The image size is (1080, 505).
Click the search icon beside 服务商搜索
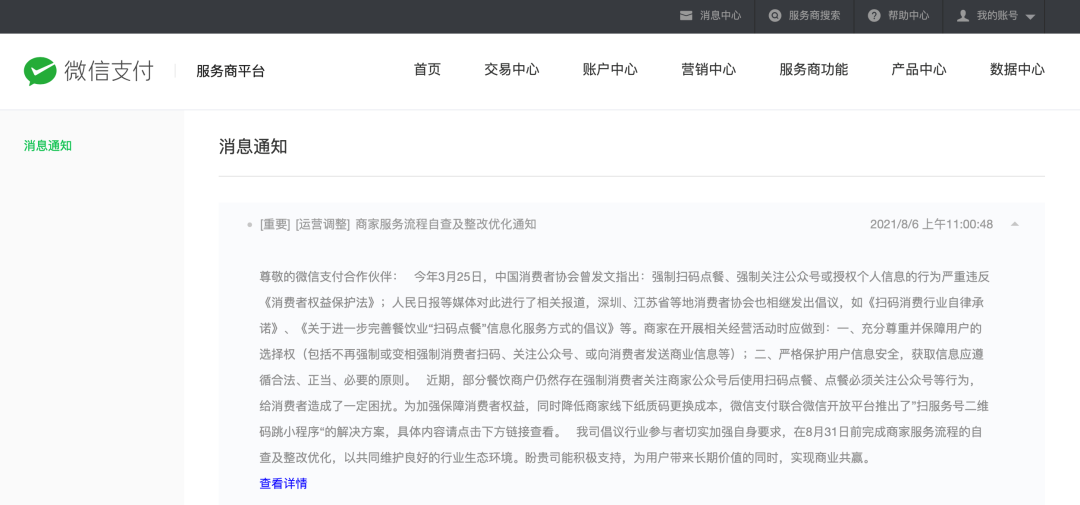(x=775, y=16)
